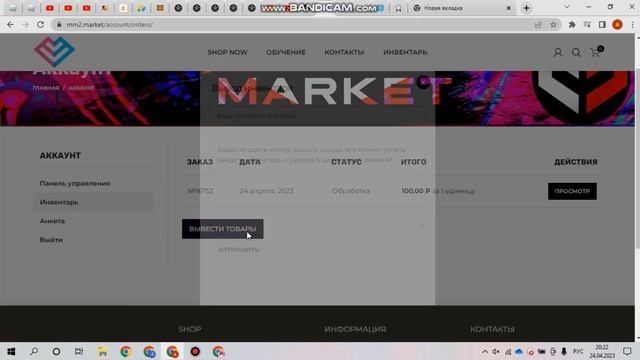Open the Bandicam recorder taskbar icon
640x360 pixels.
(x=195, y=351)
